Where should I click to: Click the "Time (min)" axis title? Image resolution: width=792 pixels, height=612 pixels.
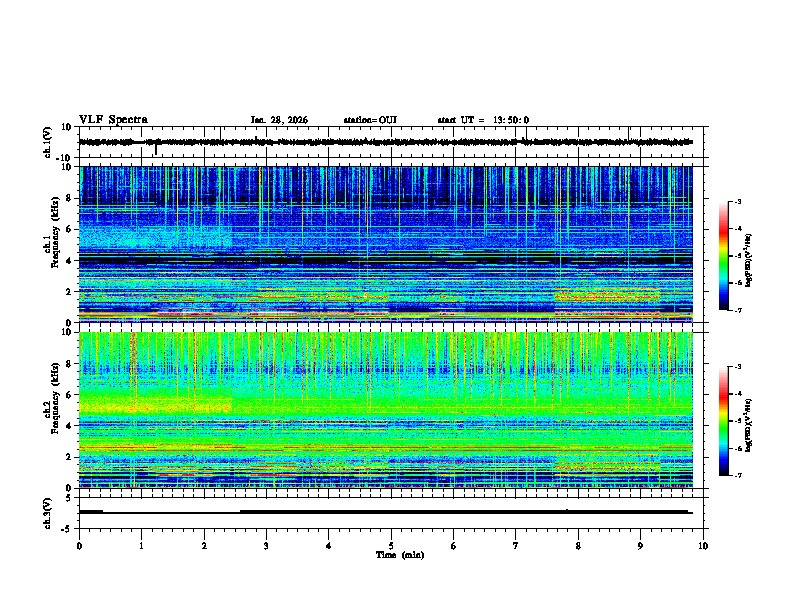(400, 555)
